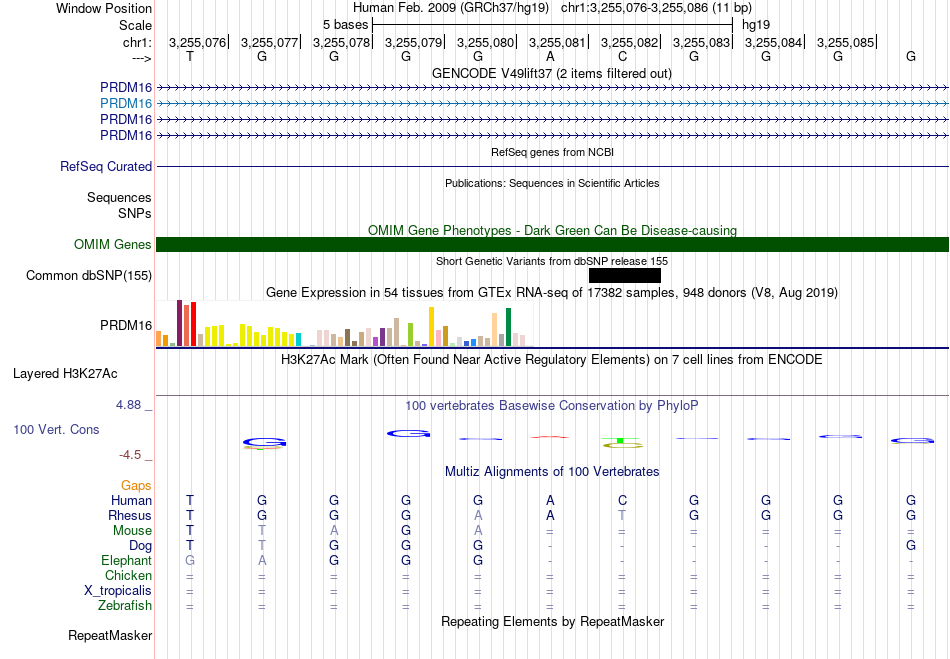Select the Chicken alignment row label
The height and width of the screenshot is (659, 950).
pos(128,575)
